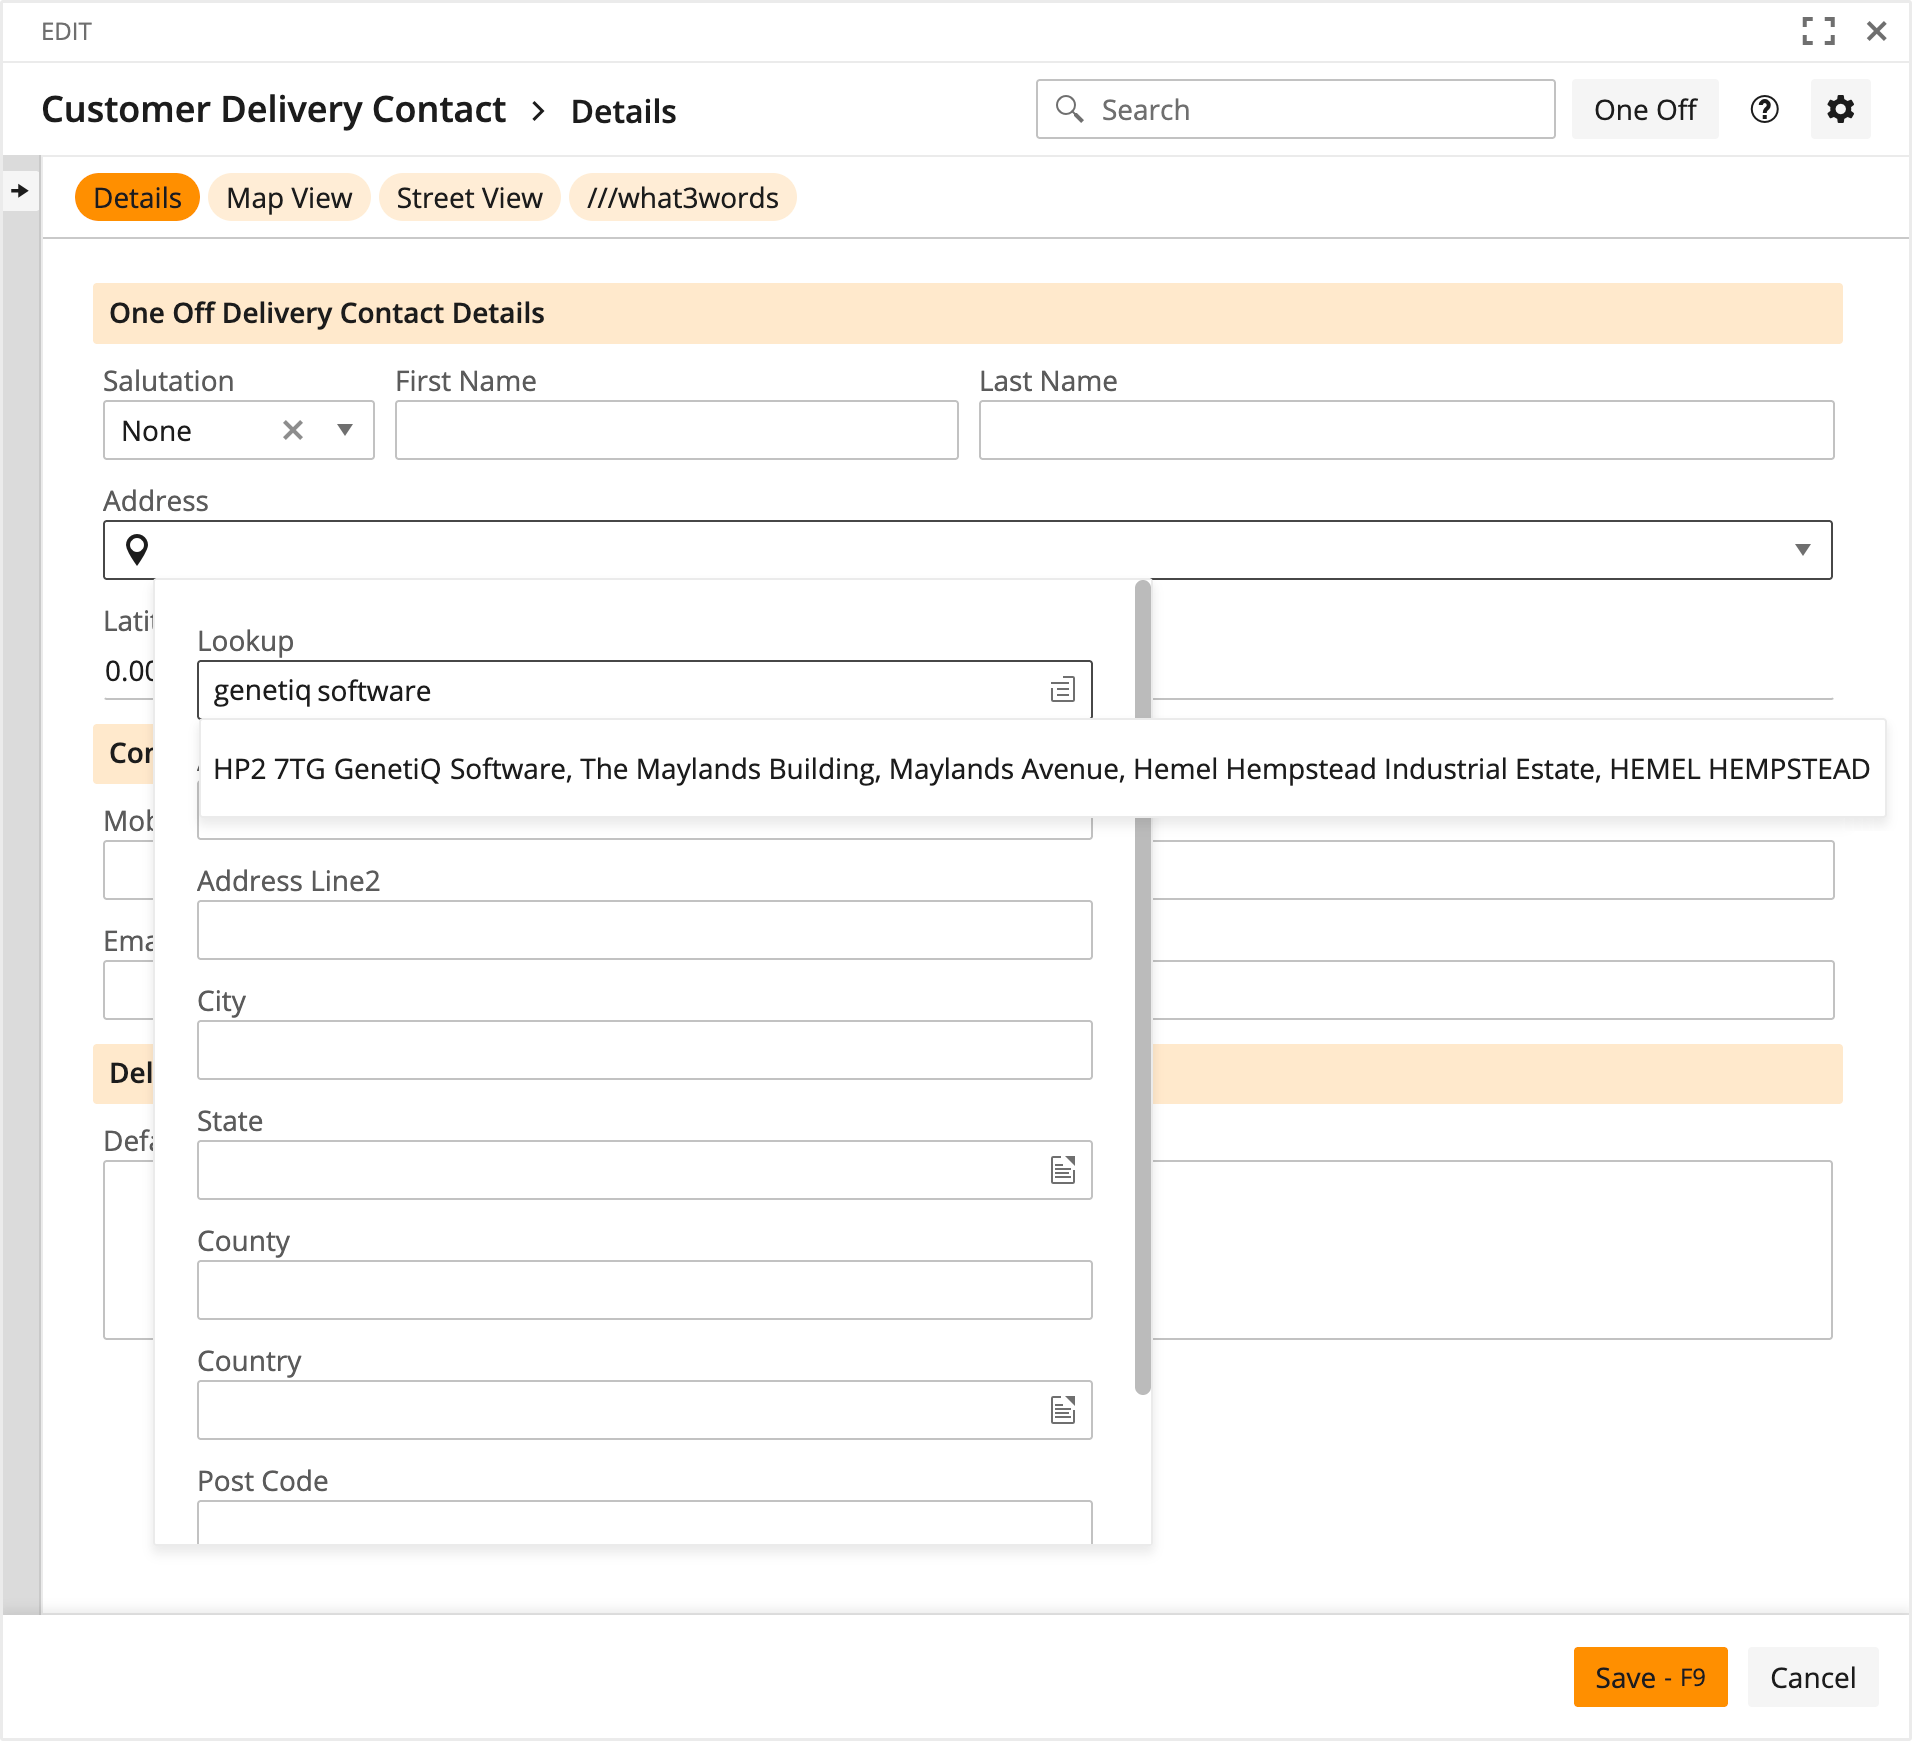Expand the left side panel arrow
1912x1741 pixels.
pyautogui.click(x=20, y=190)
